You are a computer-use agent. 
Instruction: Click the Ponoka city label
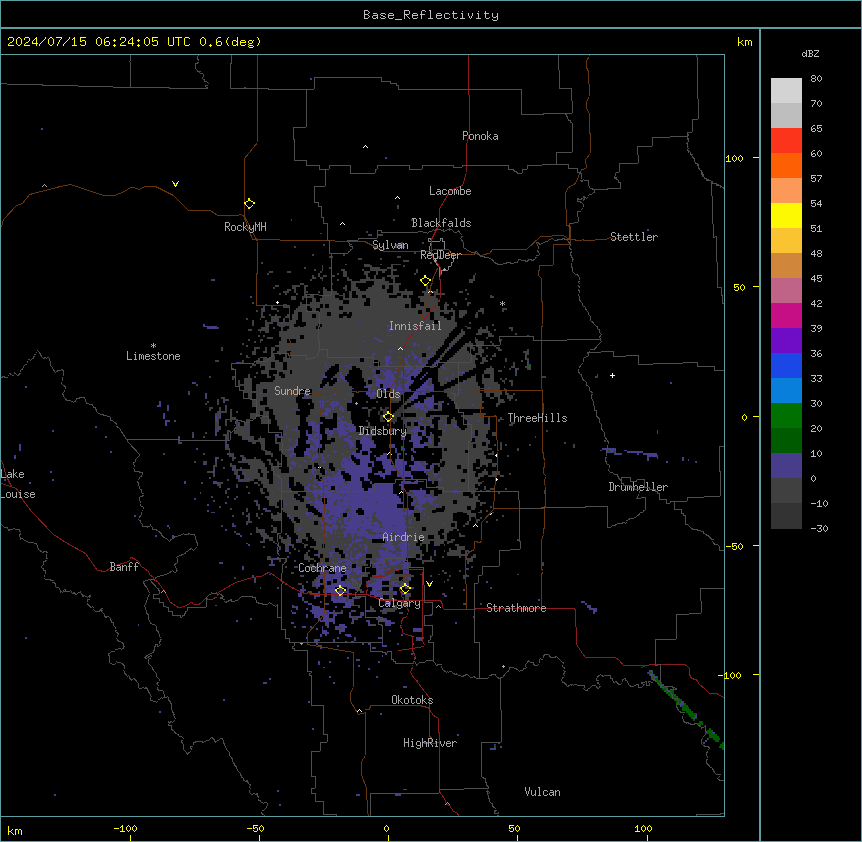(480, 136)
